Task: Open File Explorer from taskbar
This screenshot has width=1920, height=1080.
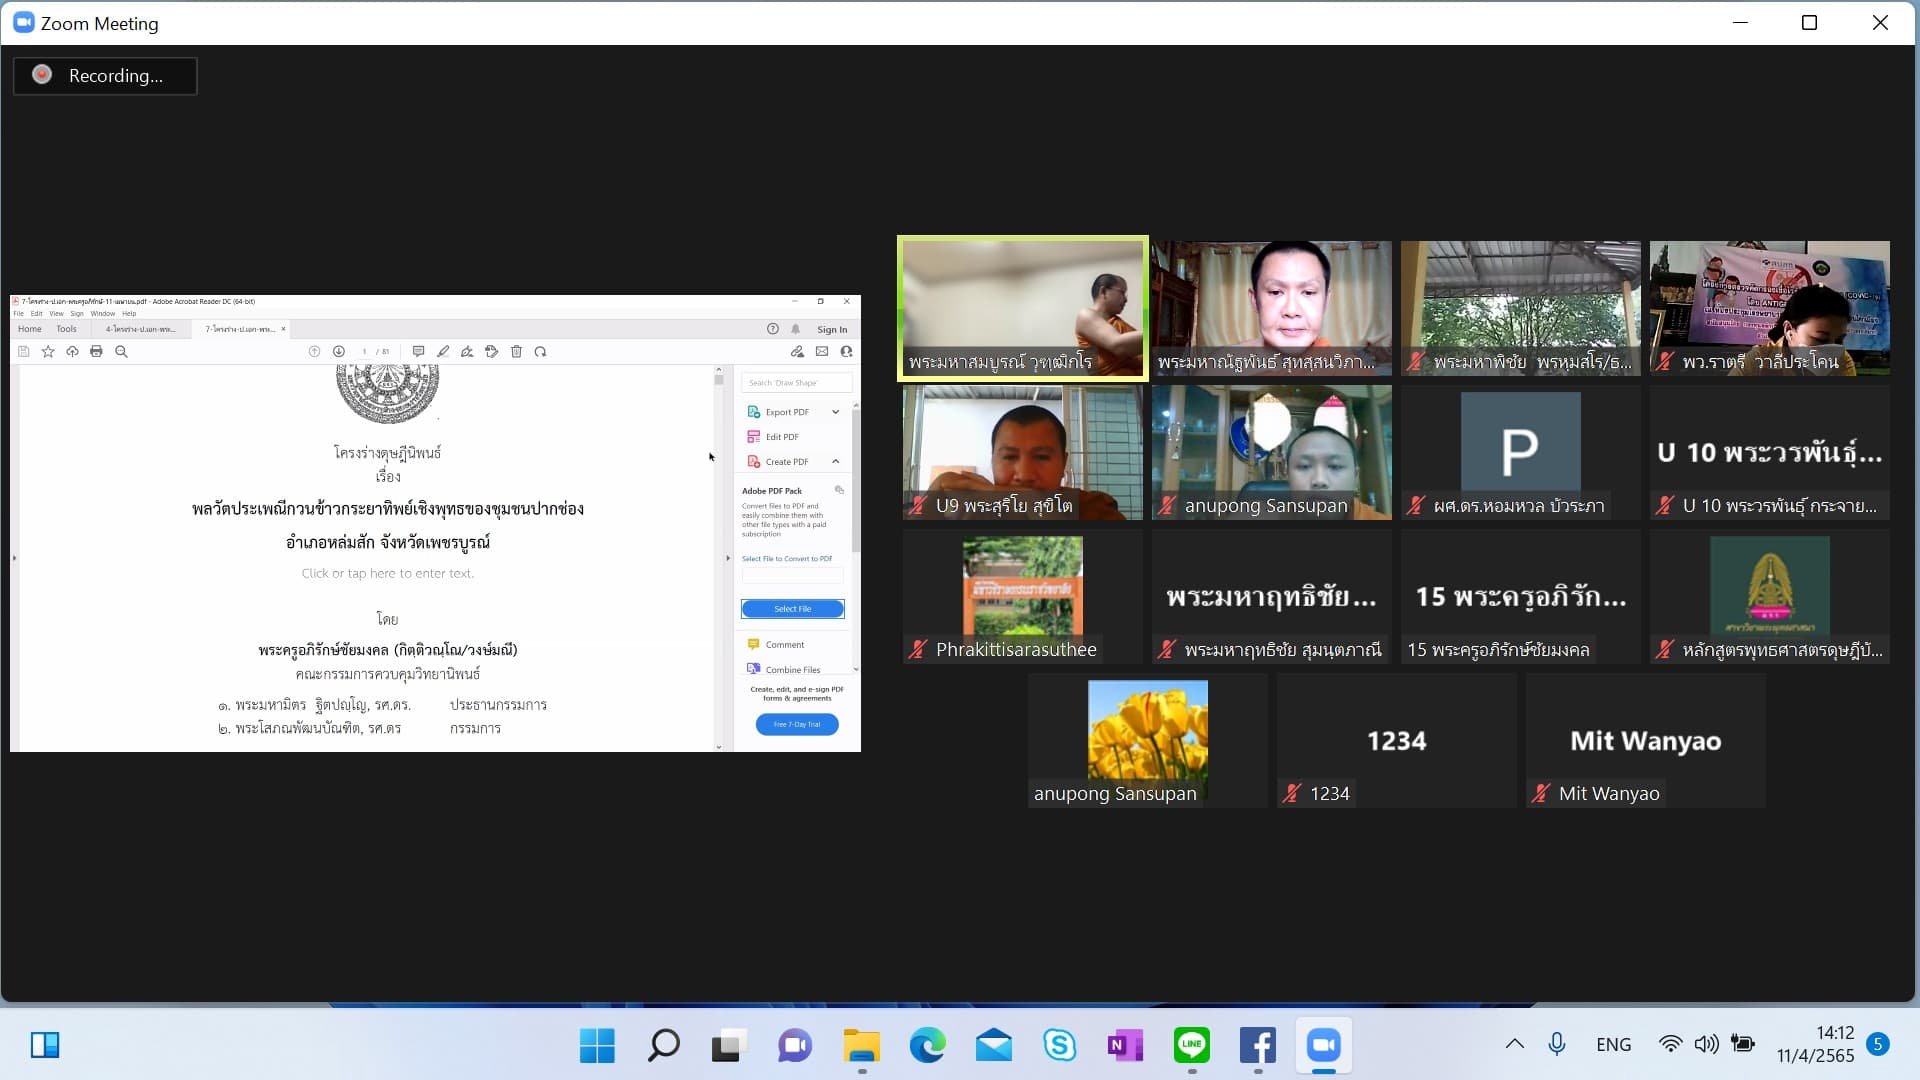Action: coord(861,1046)
